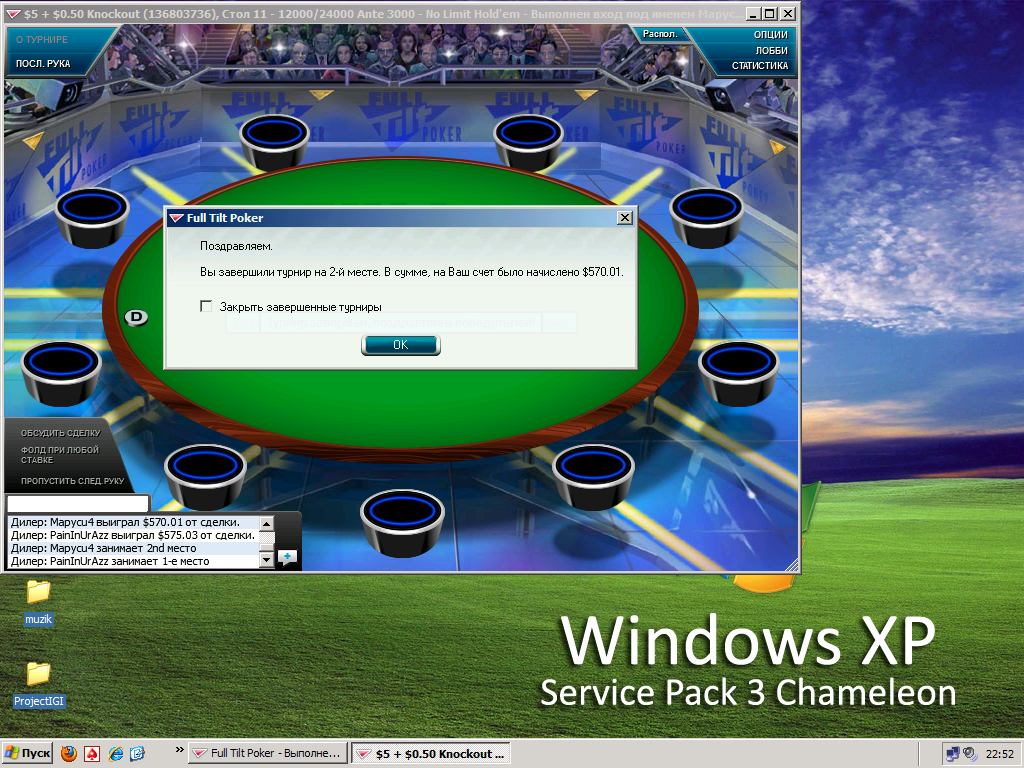The height and width of the screenshot is (768, 1024).
Task: Toggle 'ФОЛД ПРИ ЛЮБОЙ СТАВКЕ' option
Action: [59, 455]
